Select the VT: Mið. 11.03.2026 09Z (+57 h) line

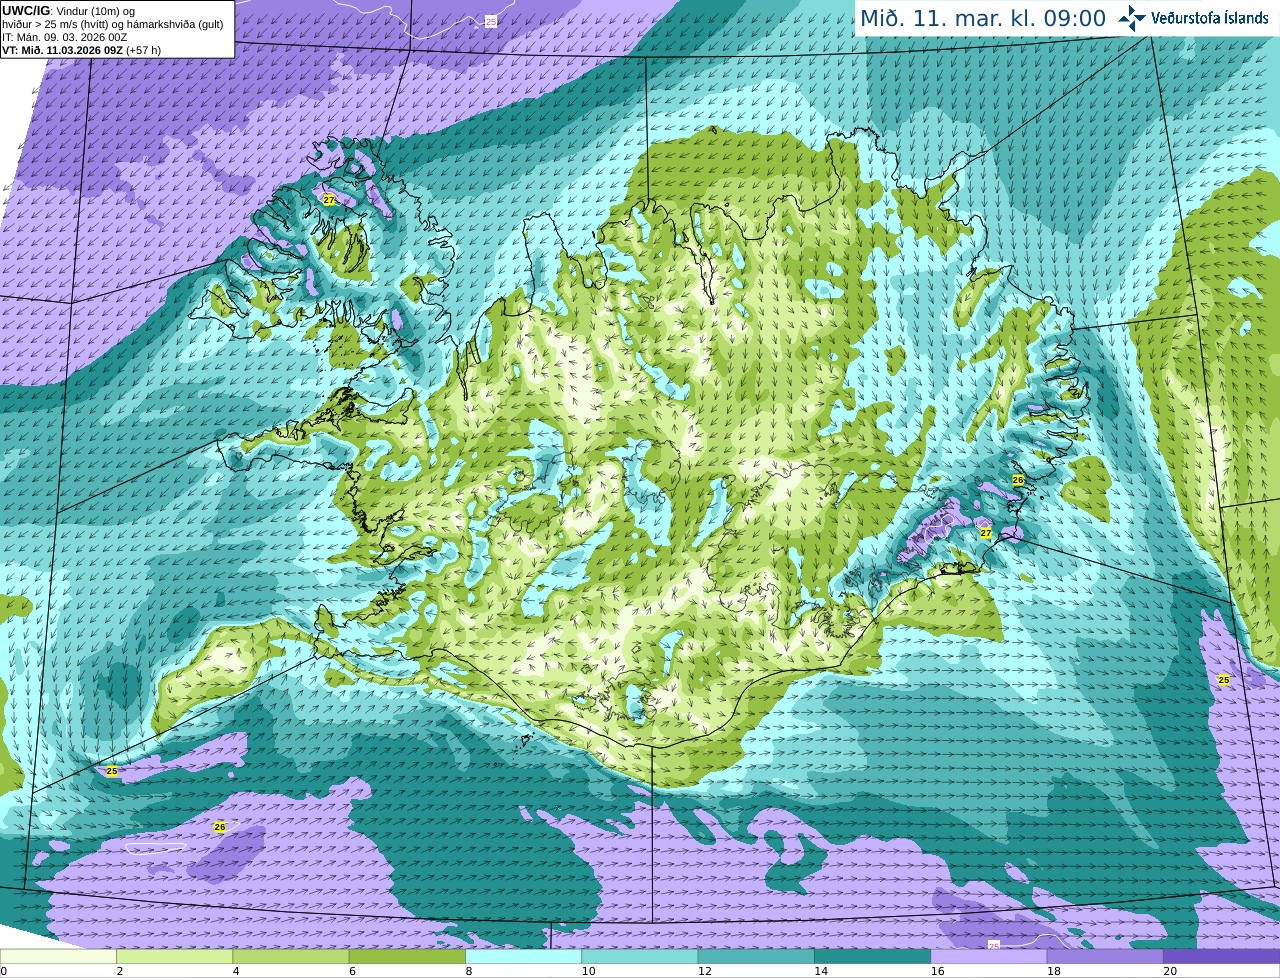tap(82, 50)
